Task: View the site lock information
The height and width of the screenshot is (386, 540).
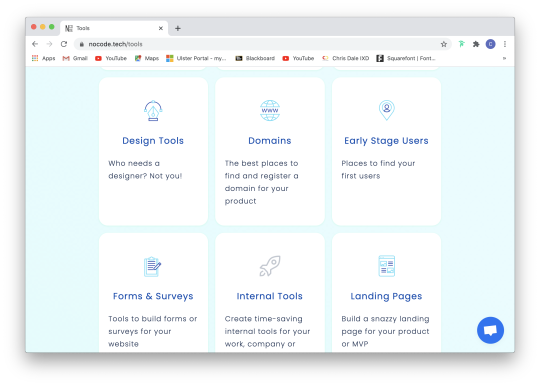Action: [x=82, y=44]
